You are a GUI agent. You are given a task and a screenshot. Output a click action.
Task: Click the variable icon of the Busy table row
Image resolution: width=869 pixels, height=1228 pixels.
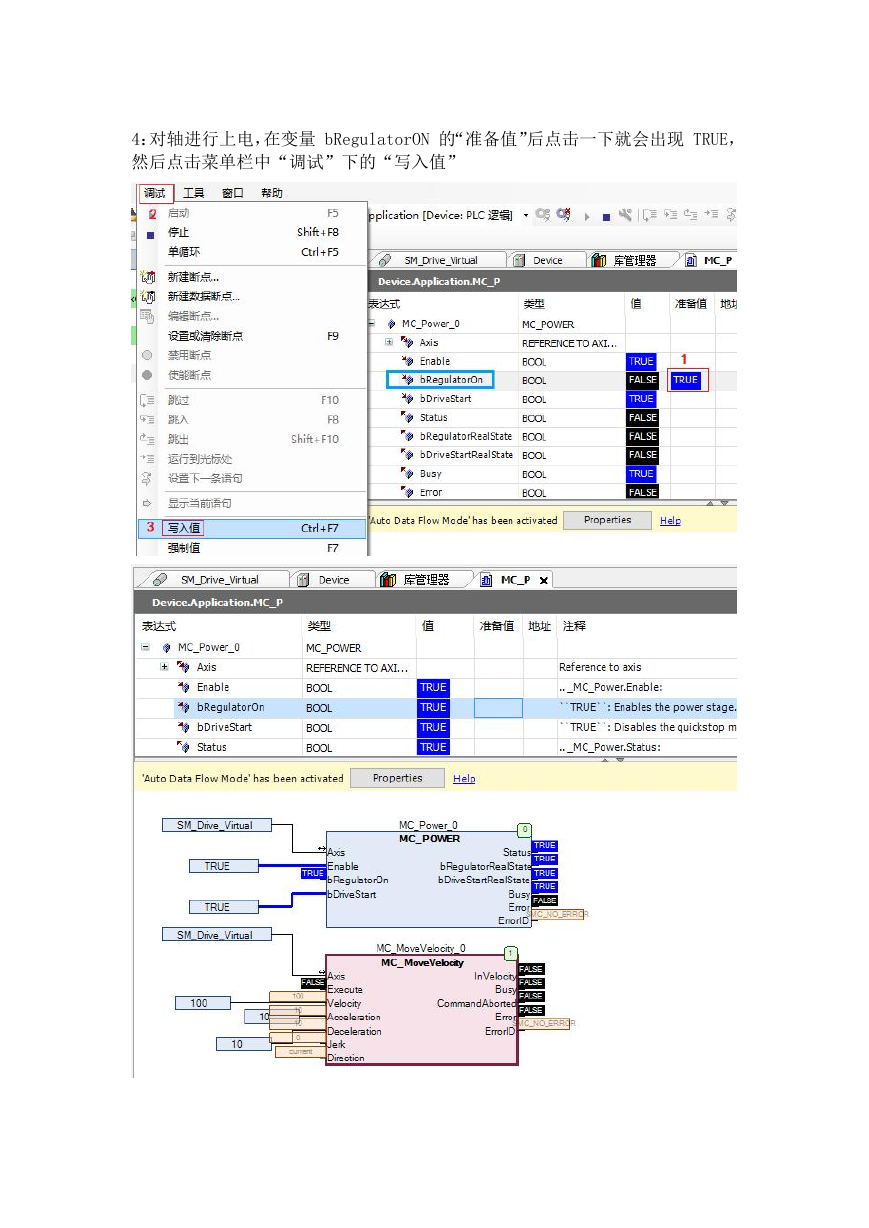point(407,474)
